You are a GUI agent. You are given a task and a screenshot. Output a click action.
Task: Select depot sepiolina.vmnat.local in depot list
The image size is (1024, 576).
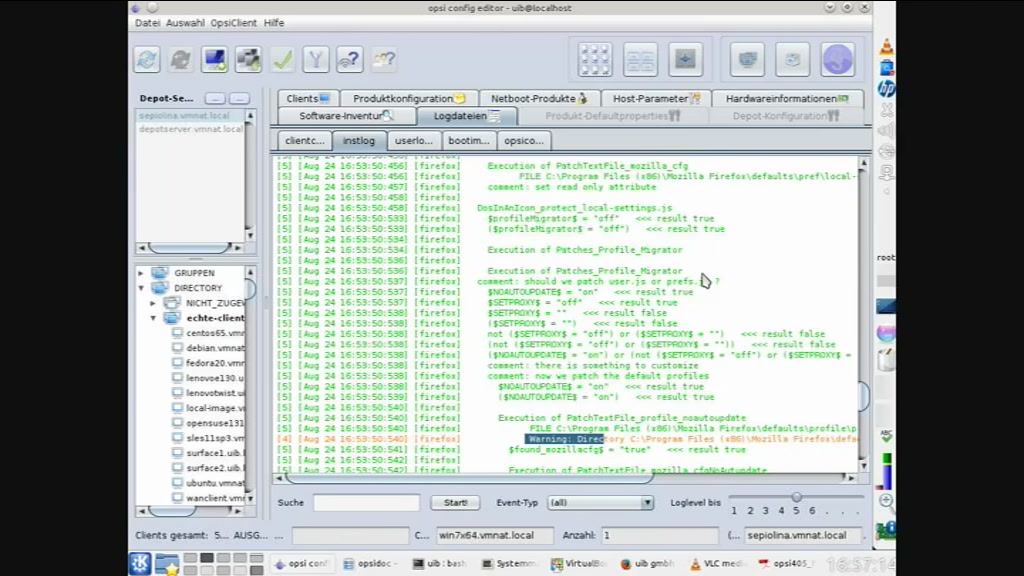(190, 116)
